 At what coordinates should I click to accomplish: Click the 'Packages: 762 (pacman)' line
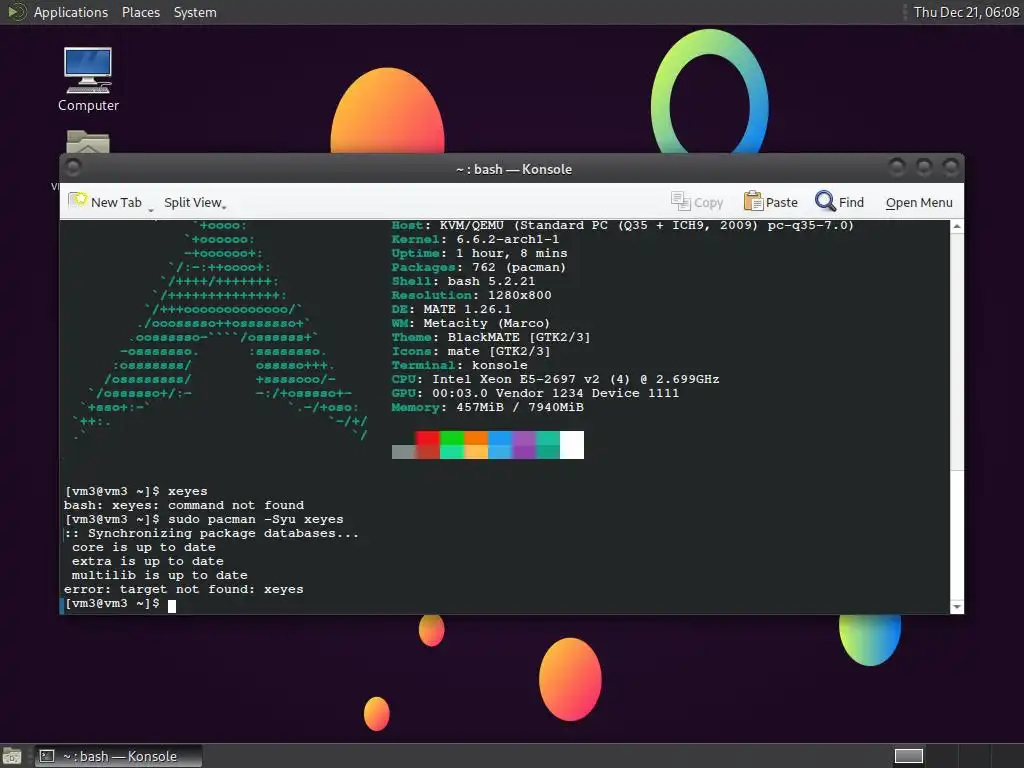tap(479, 267)
